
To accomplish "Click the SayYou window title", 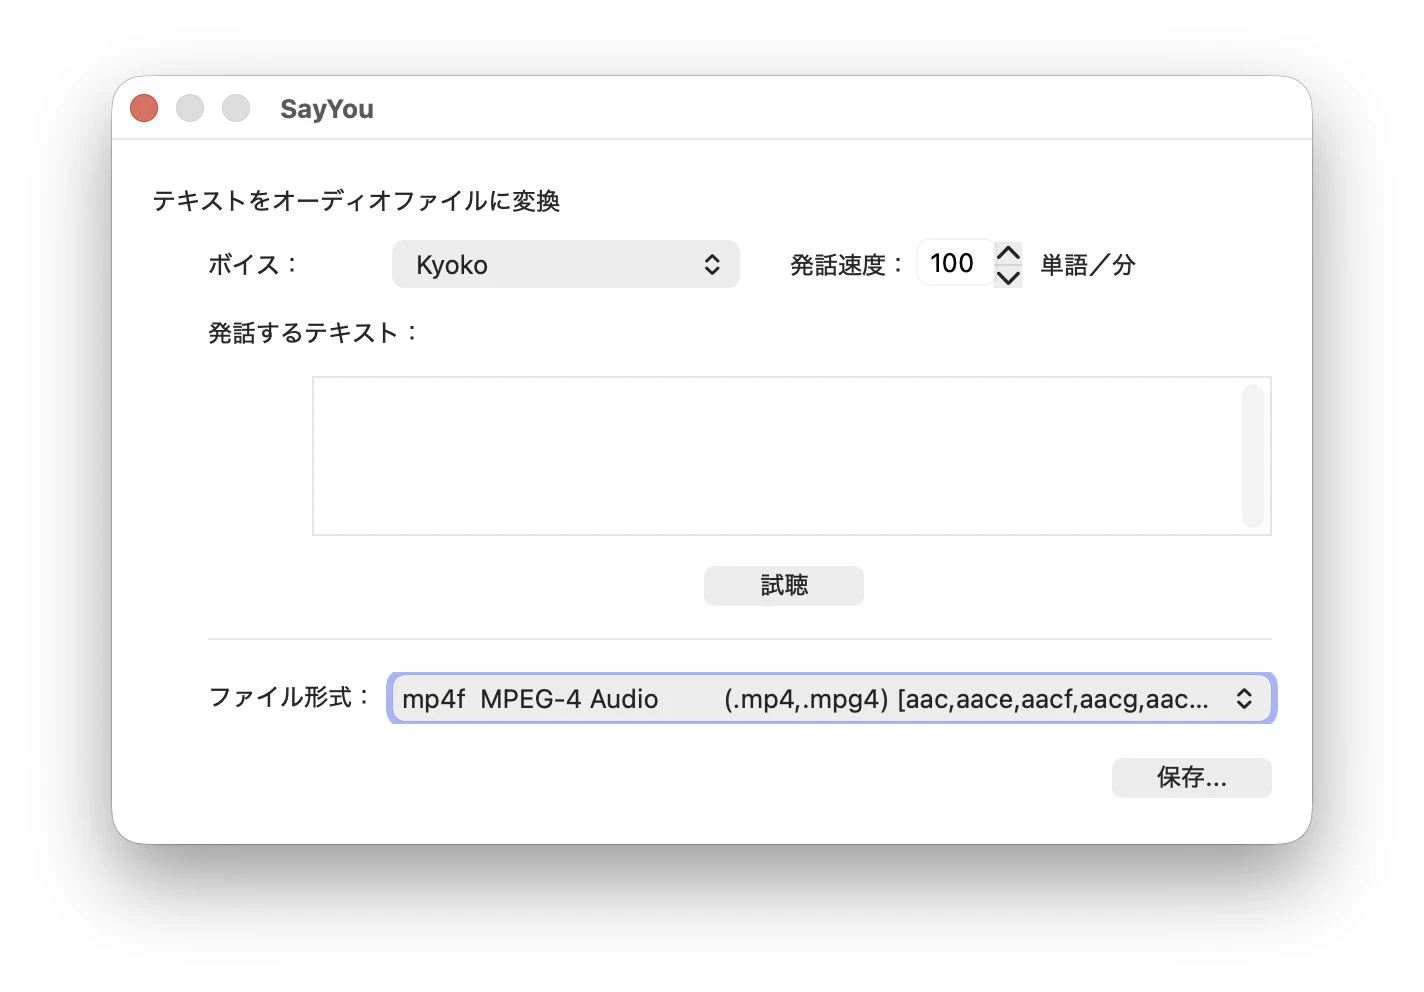I will [327, 109].
